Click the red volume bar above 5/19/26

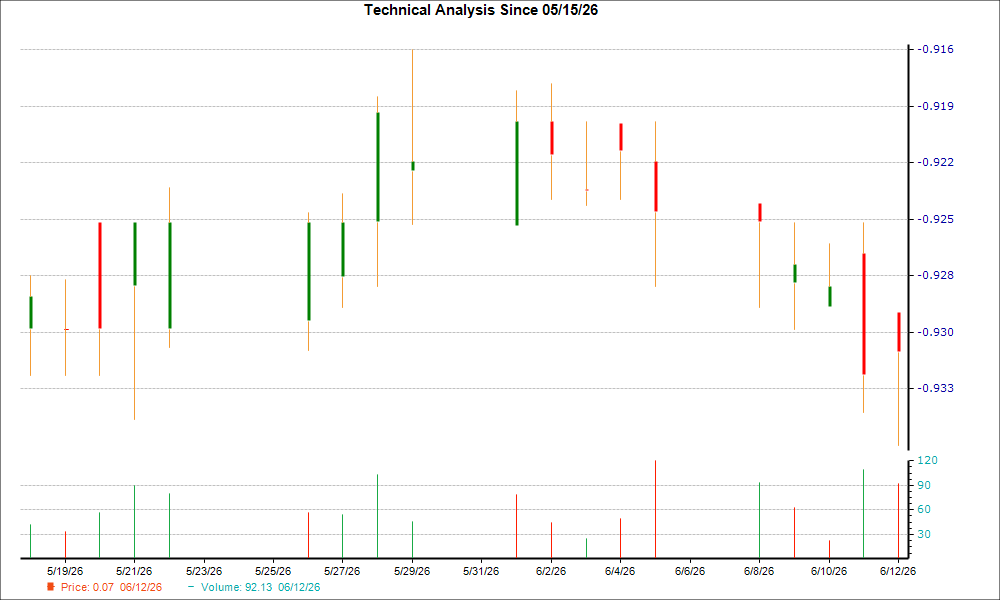[65, 545]
